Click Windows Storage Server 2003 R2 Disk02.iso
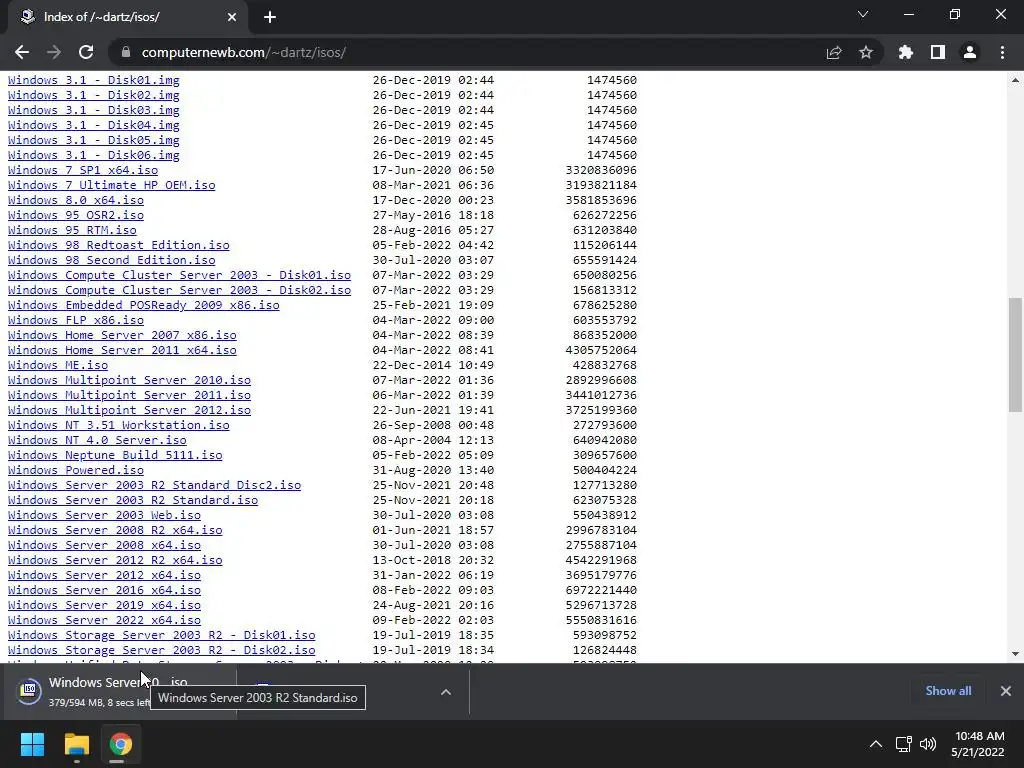 tap(162, 651)
